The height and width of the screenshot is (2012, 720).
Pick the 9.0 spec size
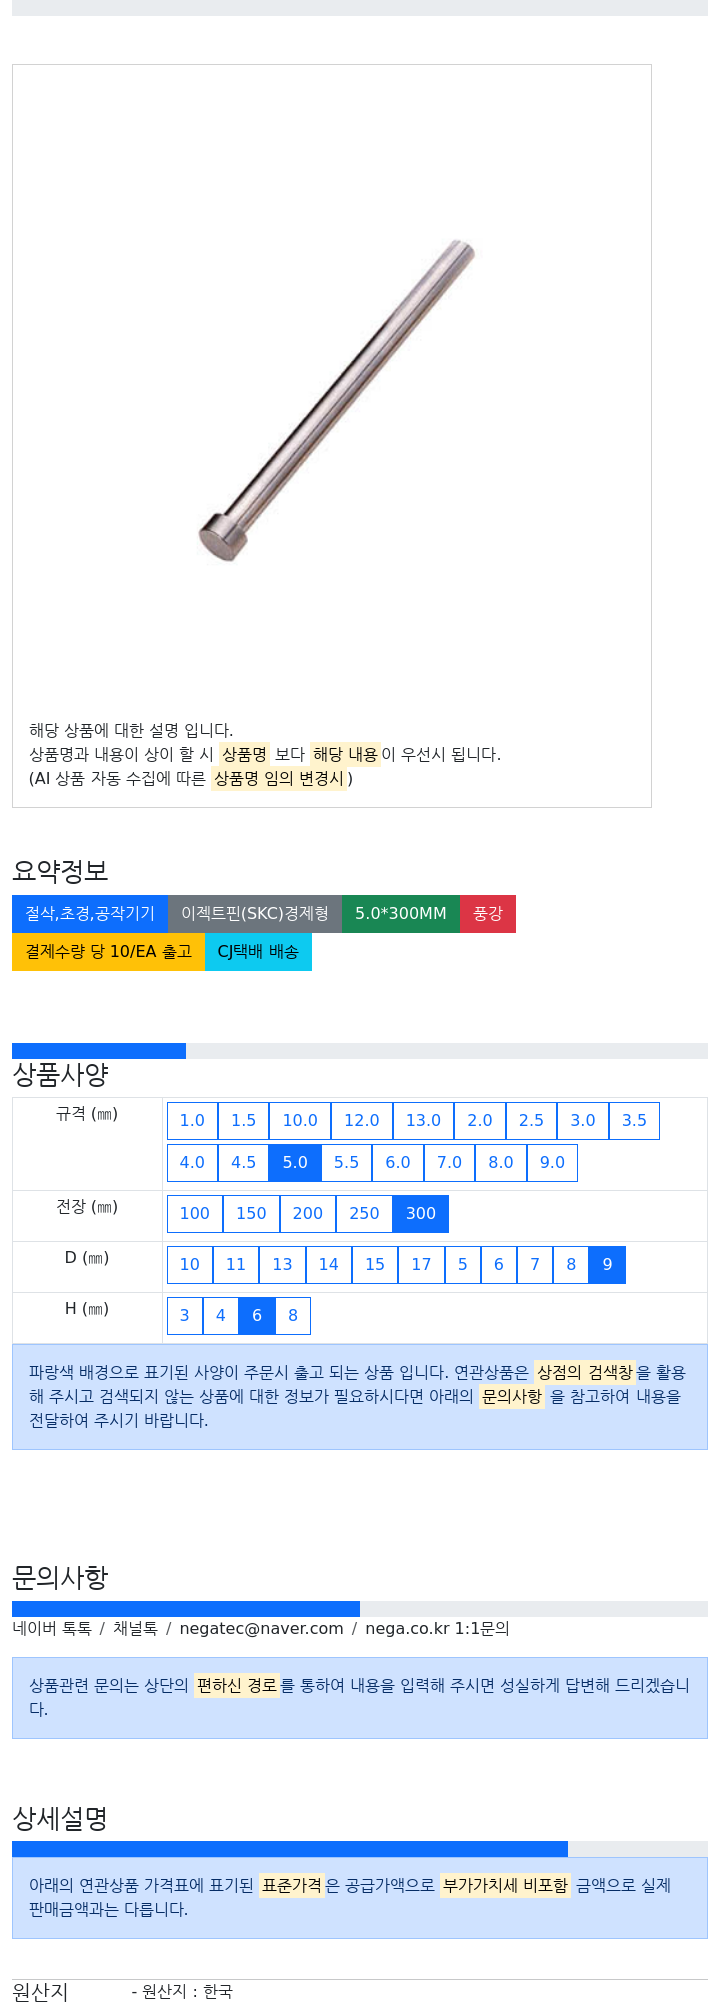(552, 1163)
